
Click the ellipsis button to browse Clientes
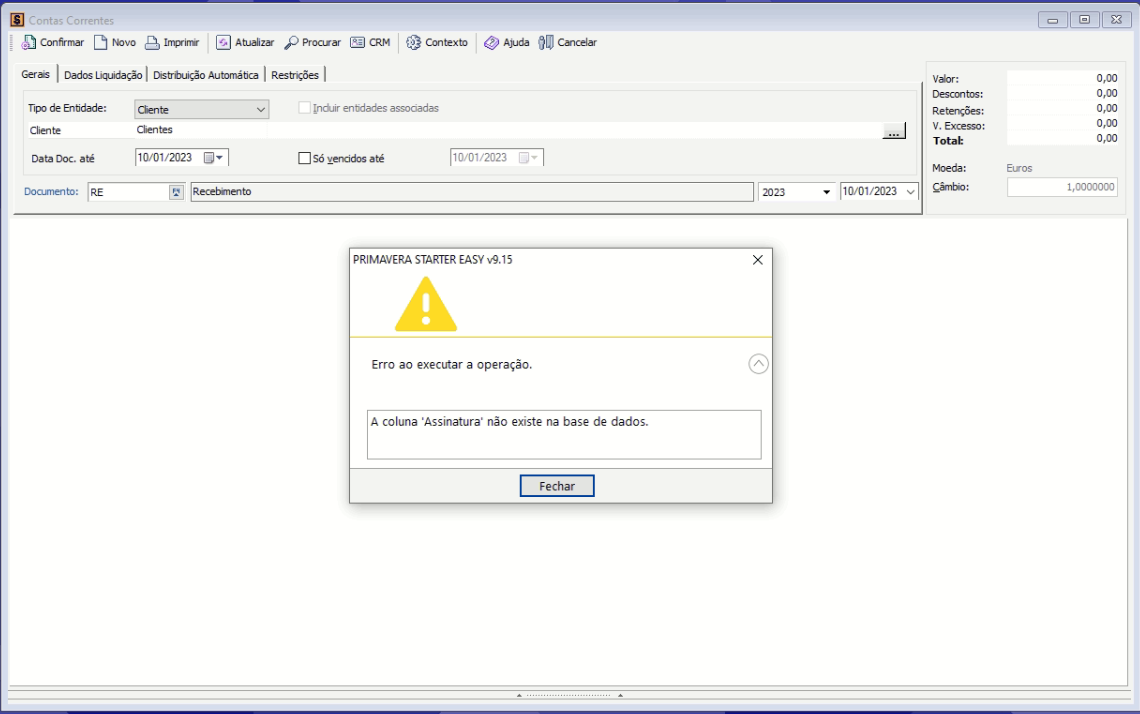894,131
